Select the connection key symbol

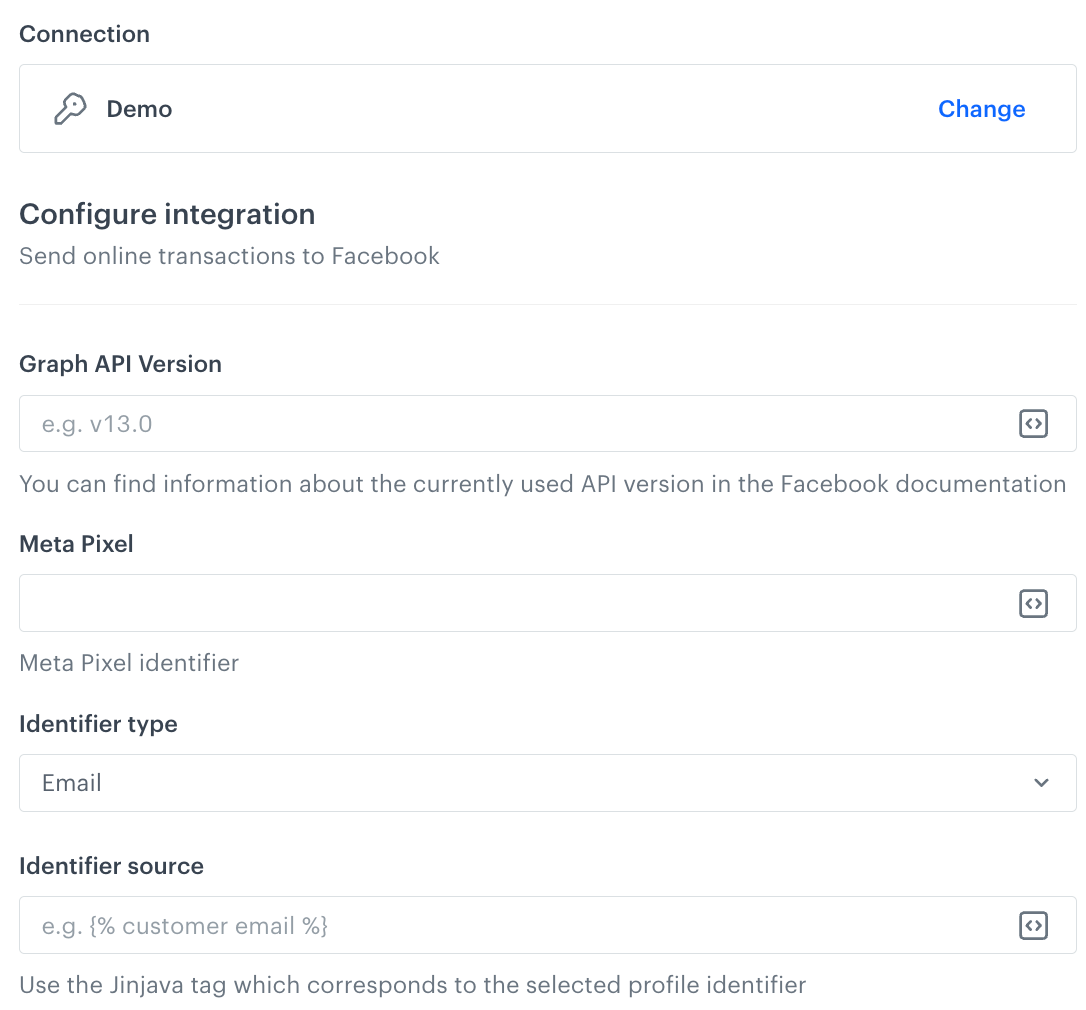[x=69, y=108]
